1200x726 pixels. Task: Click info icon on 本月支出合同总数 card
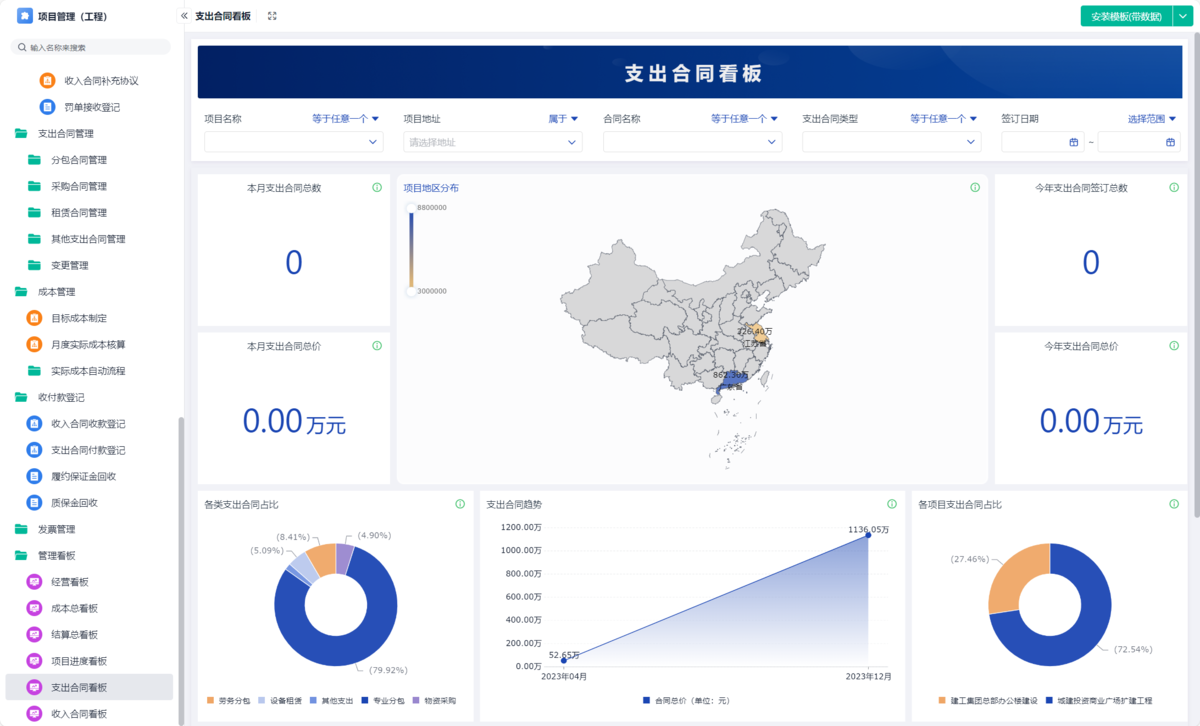click(377, 188)
